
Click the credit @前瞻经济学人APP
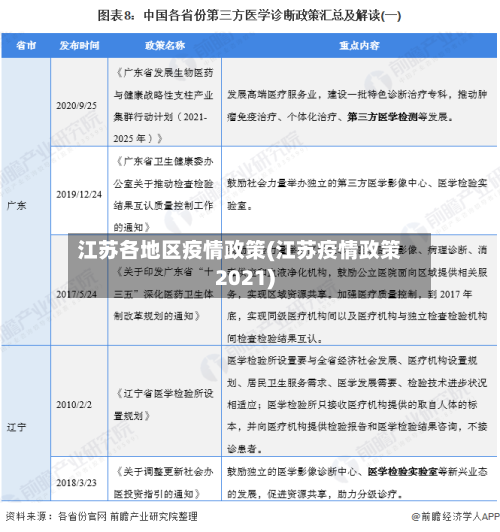[455, 516]
